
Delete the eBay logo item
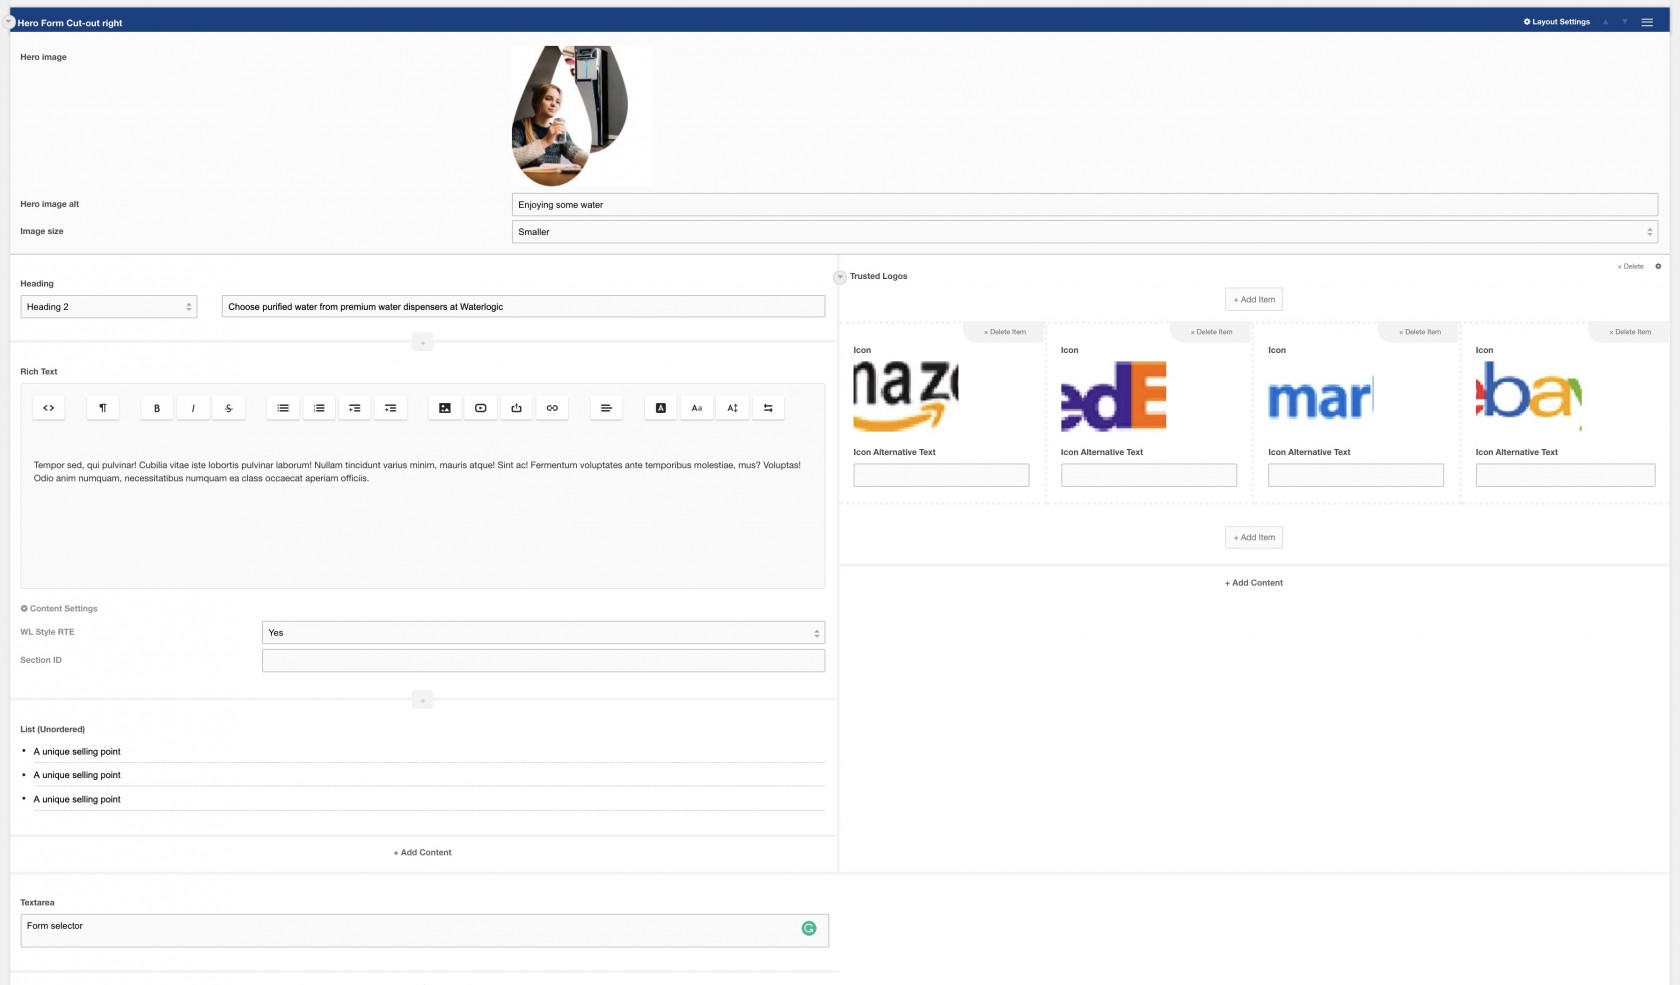(x=1630, y=332)
